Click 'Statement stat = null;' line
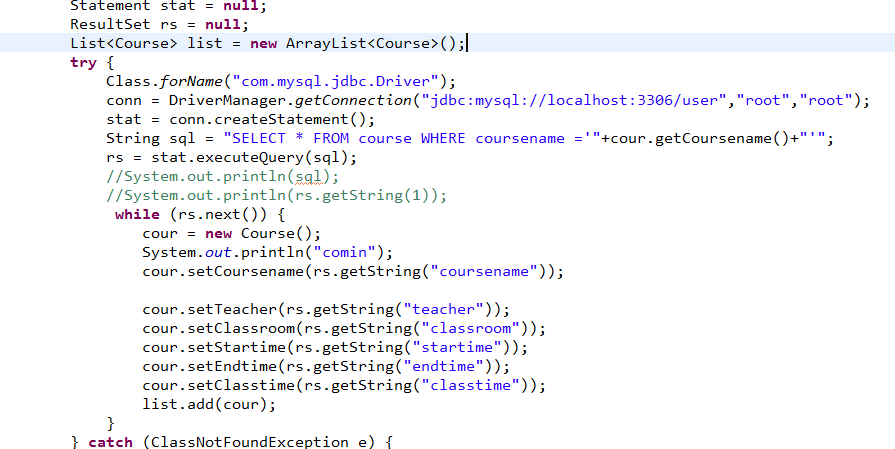The width and height of the screenshot is (895, 449). (x=168, y=6)
